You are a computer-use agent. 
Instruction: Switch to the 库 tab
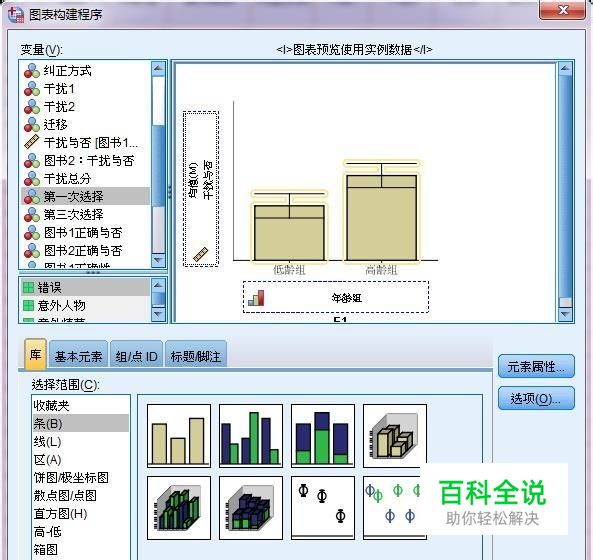[x=35, y=354]
